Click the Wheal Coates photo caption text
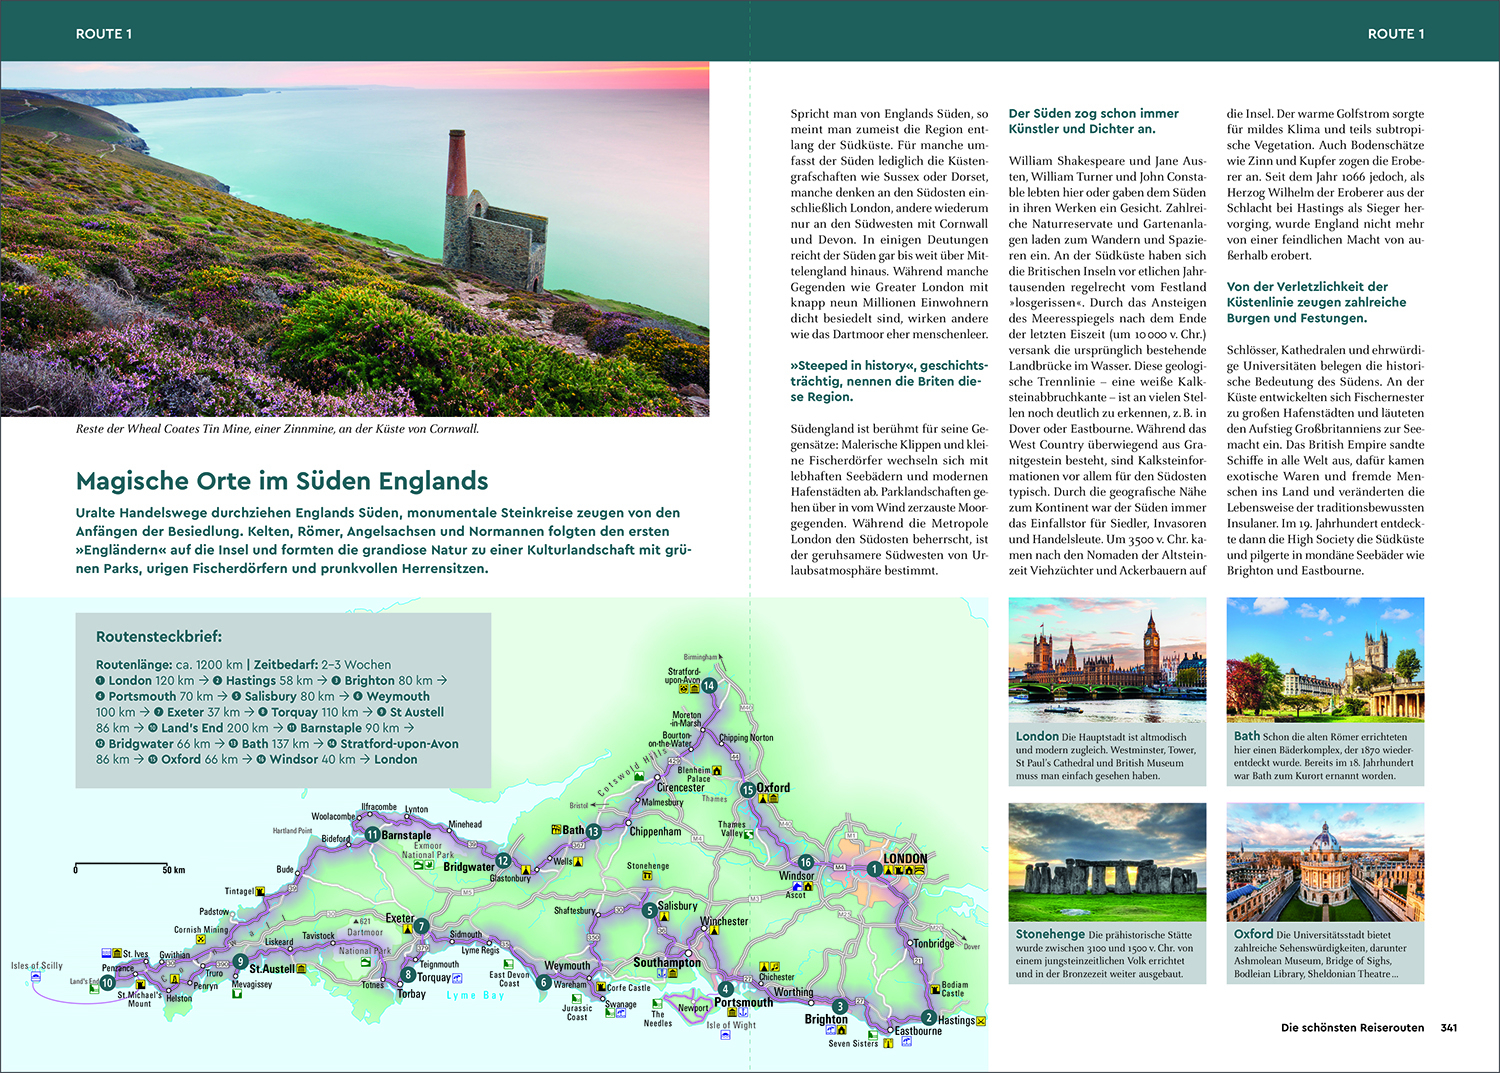The height and width of the screenshot is (1073, 1500). [277, 429]
